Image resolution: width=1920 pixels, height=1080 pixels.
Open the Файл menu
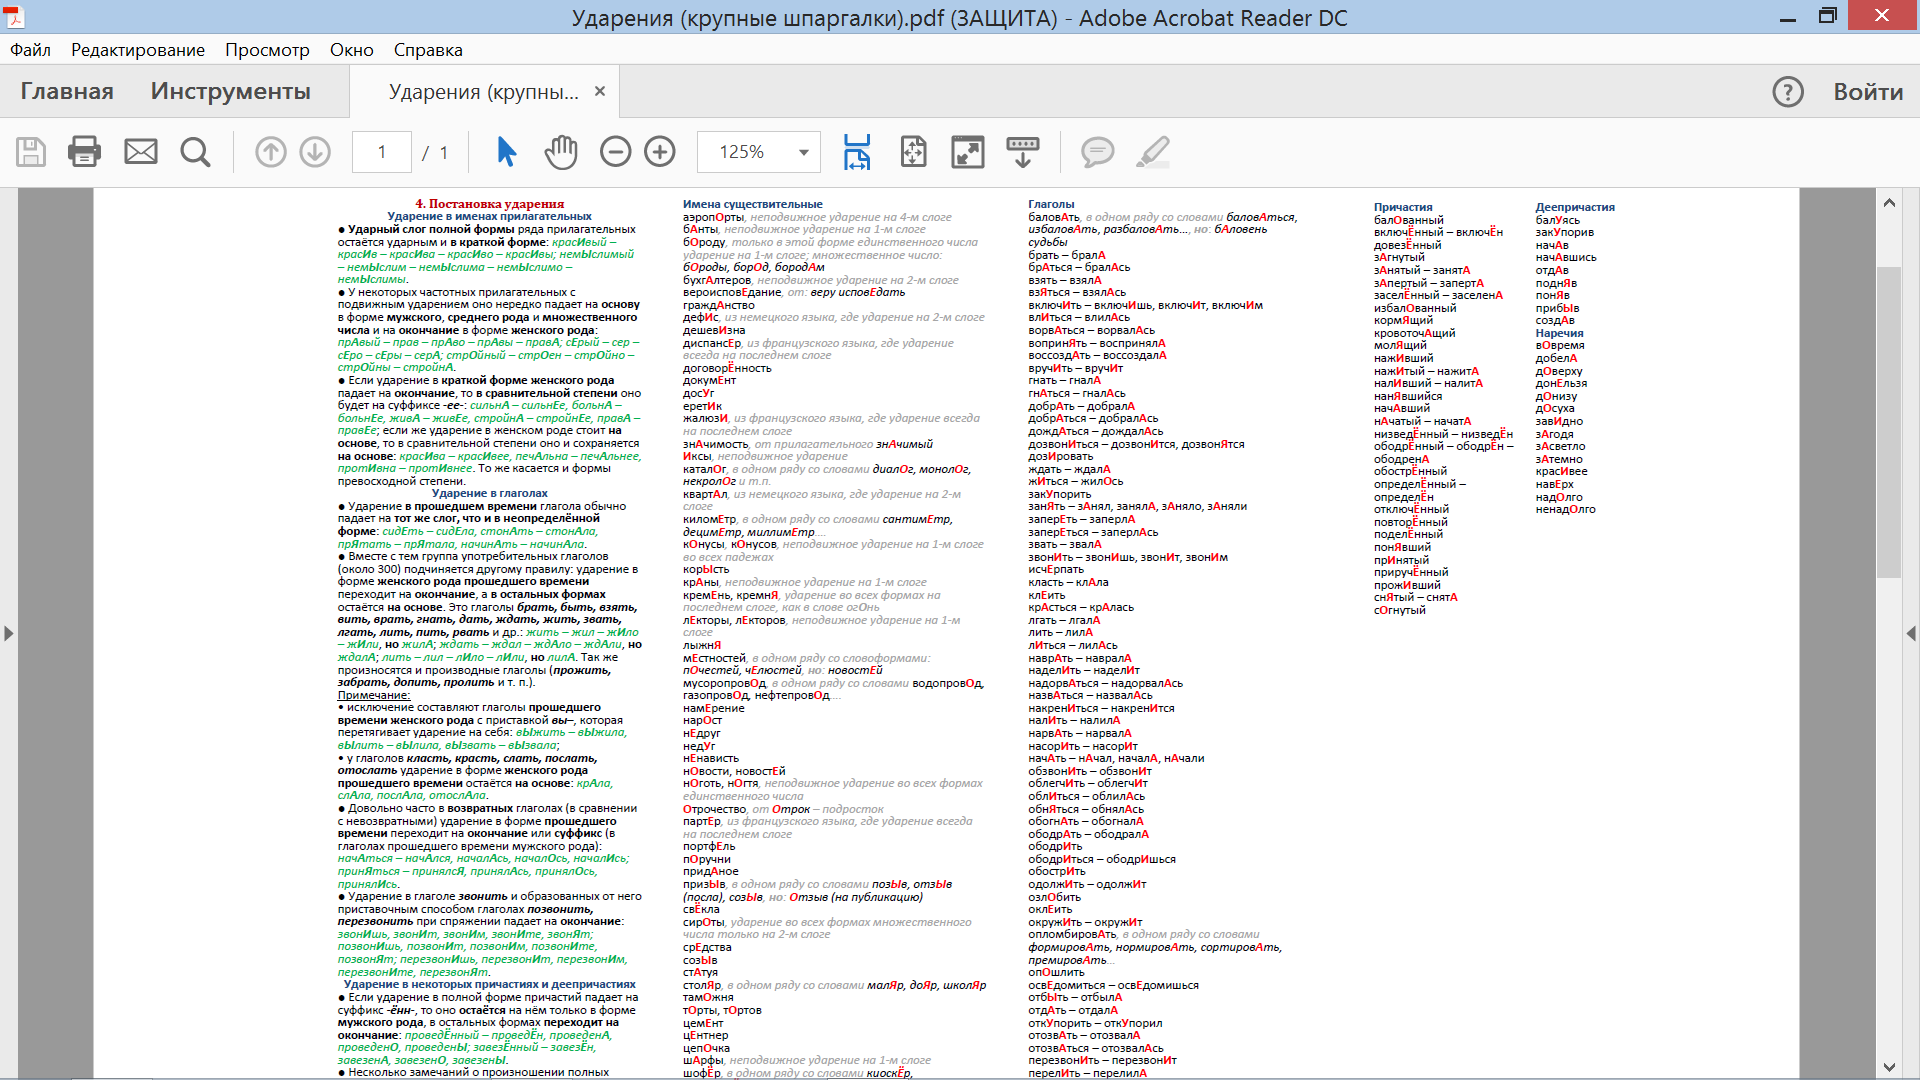[30, 50]
